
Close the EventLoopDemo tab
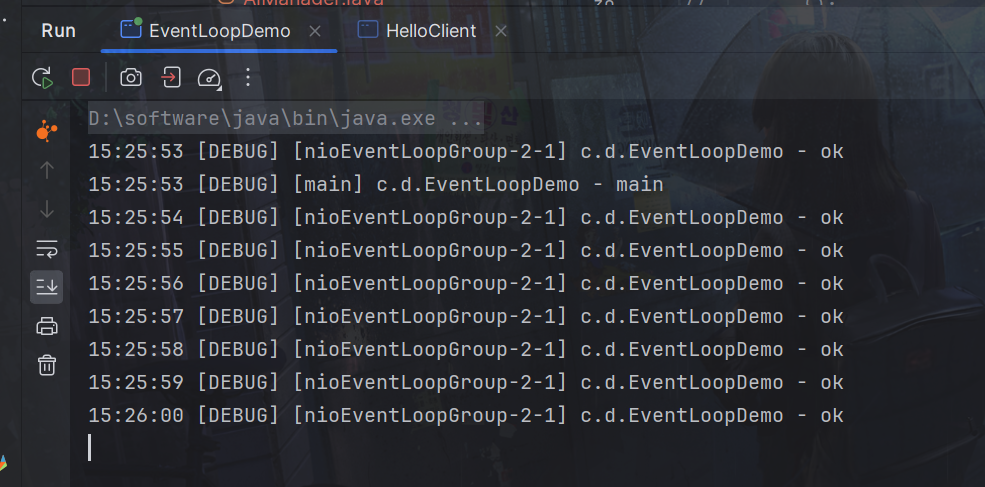(315, 31)
